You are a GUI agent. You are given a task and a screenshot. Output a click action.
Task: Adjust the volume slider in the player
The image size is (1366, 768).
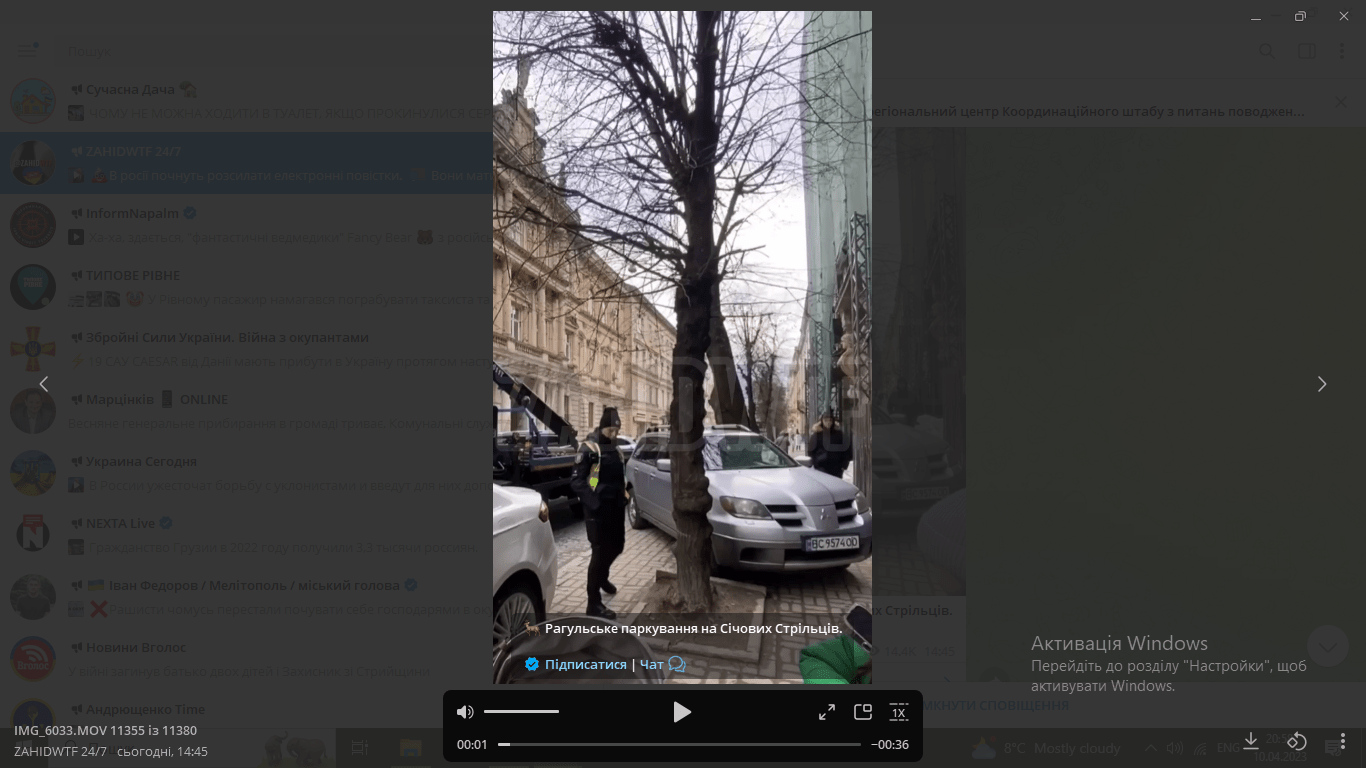pos(521,712)
